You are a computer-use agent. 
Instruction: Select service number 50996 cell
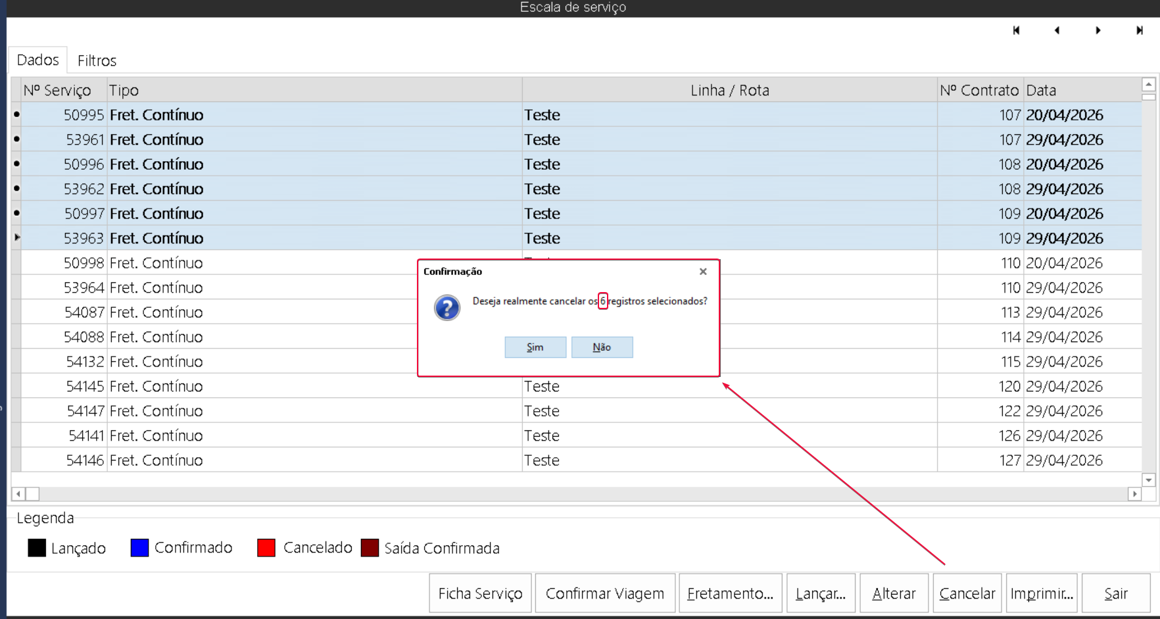point(64,164)
